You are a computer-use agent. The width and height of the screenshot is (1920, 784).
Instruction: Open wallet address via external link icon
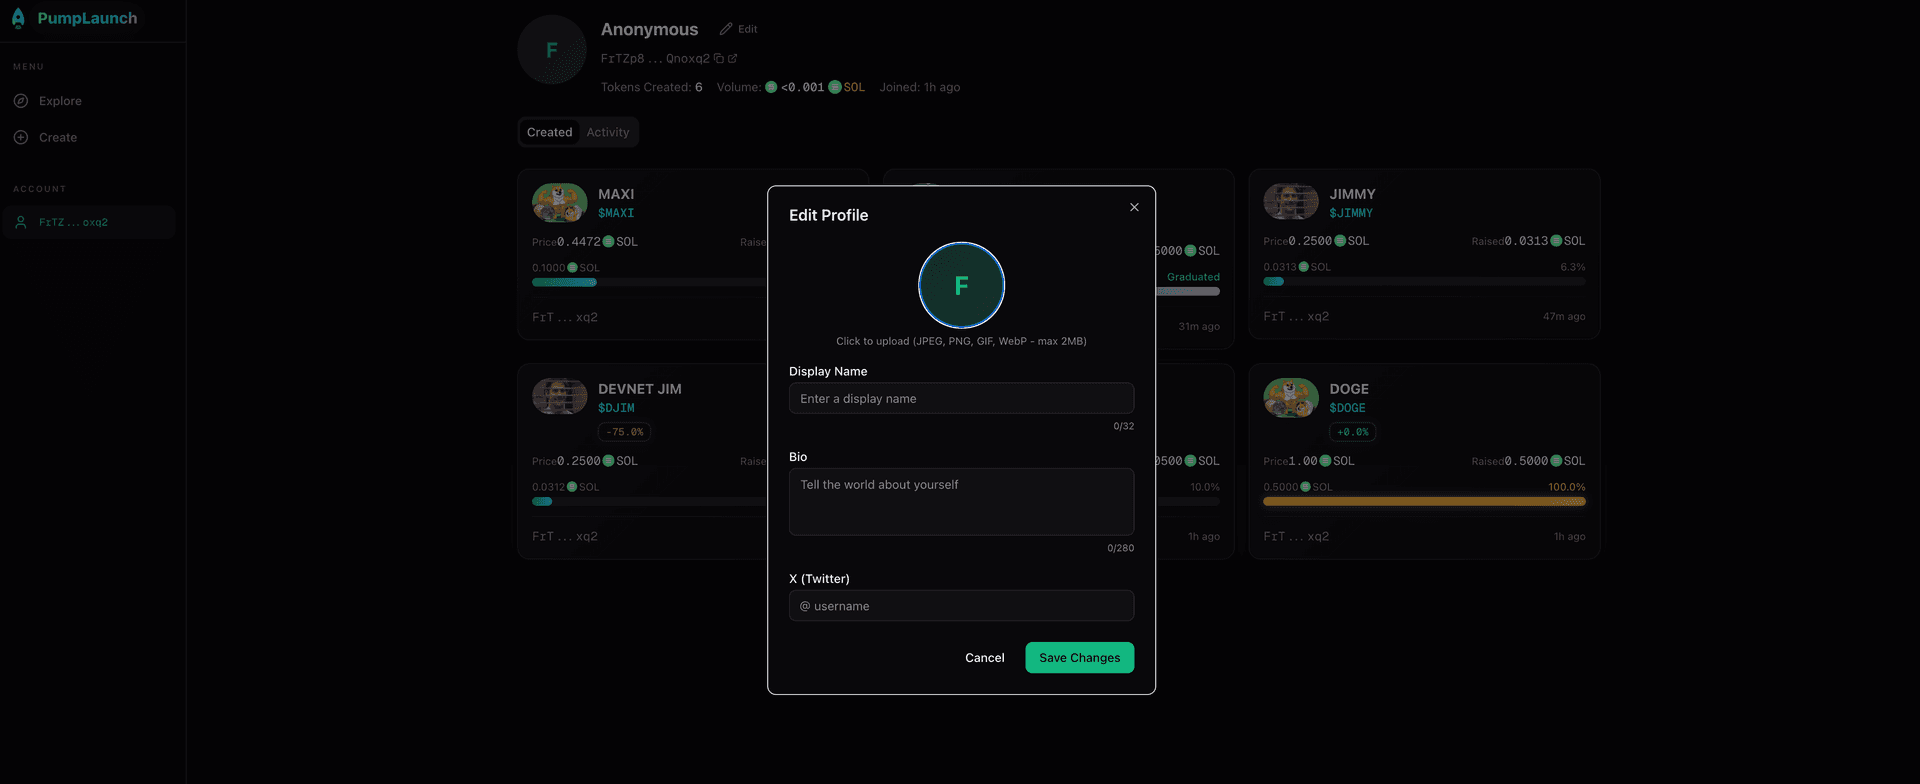(x=732, y=59)
